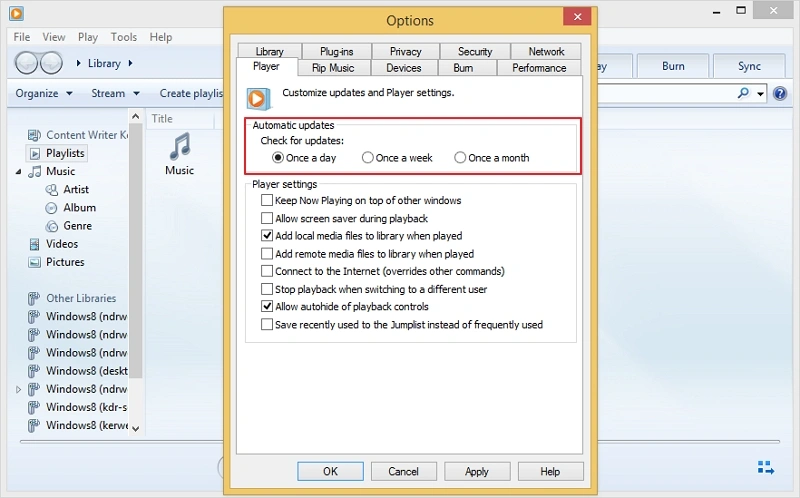
Task: Uncheck Add local media files to library
Action: coord(266,236)
